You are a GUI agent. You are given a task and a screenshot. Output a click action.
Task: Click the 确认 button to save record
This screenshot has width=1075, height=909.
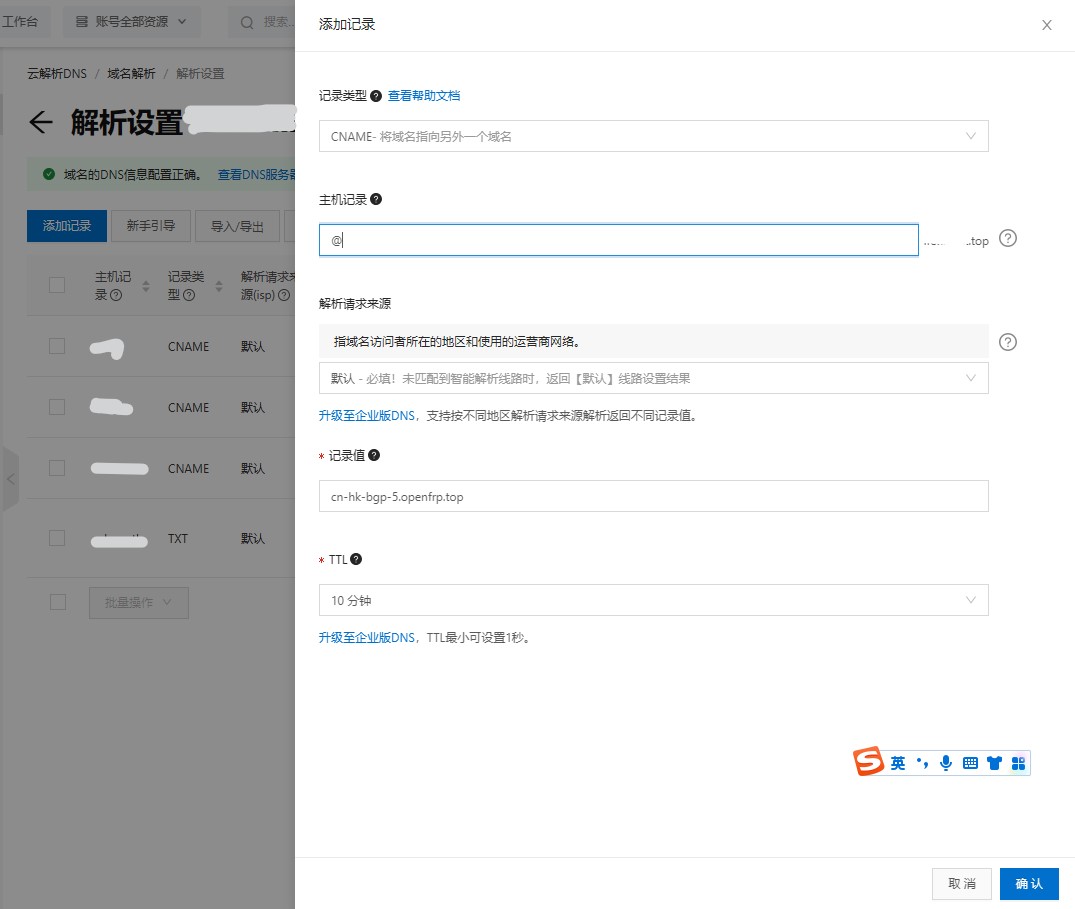point(1029,883)
